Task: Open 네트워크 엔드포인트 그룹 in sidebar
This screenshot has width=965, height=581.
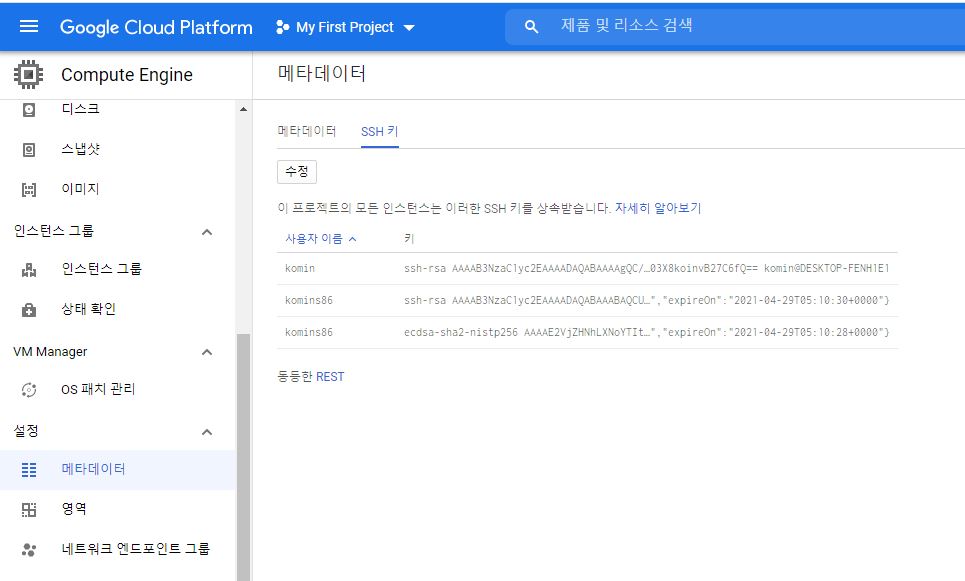Action: [135, 548]
